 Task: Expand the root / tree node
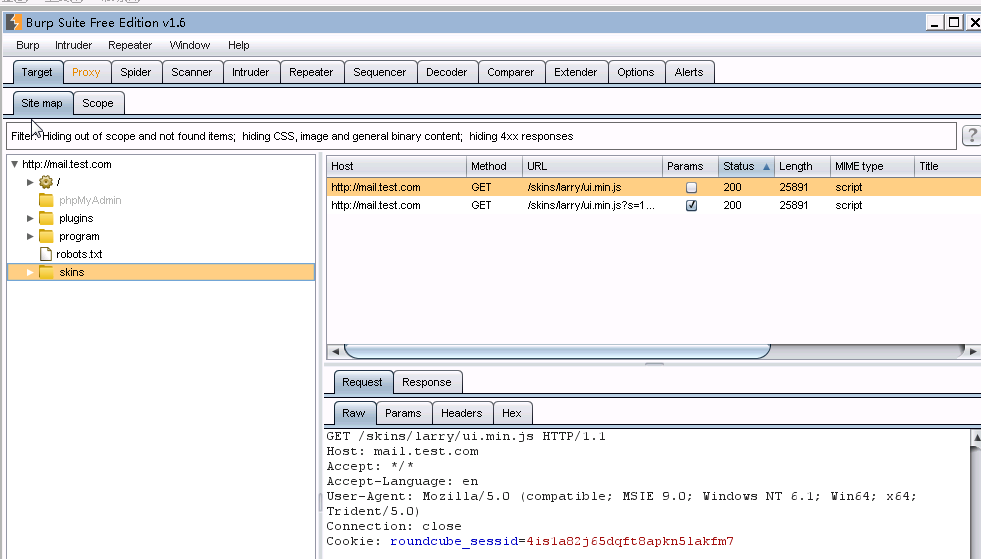pyautogui.click(x=30, y=182)
